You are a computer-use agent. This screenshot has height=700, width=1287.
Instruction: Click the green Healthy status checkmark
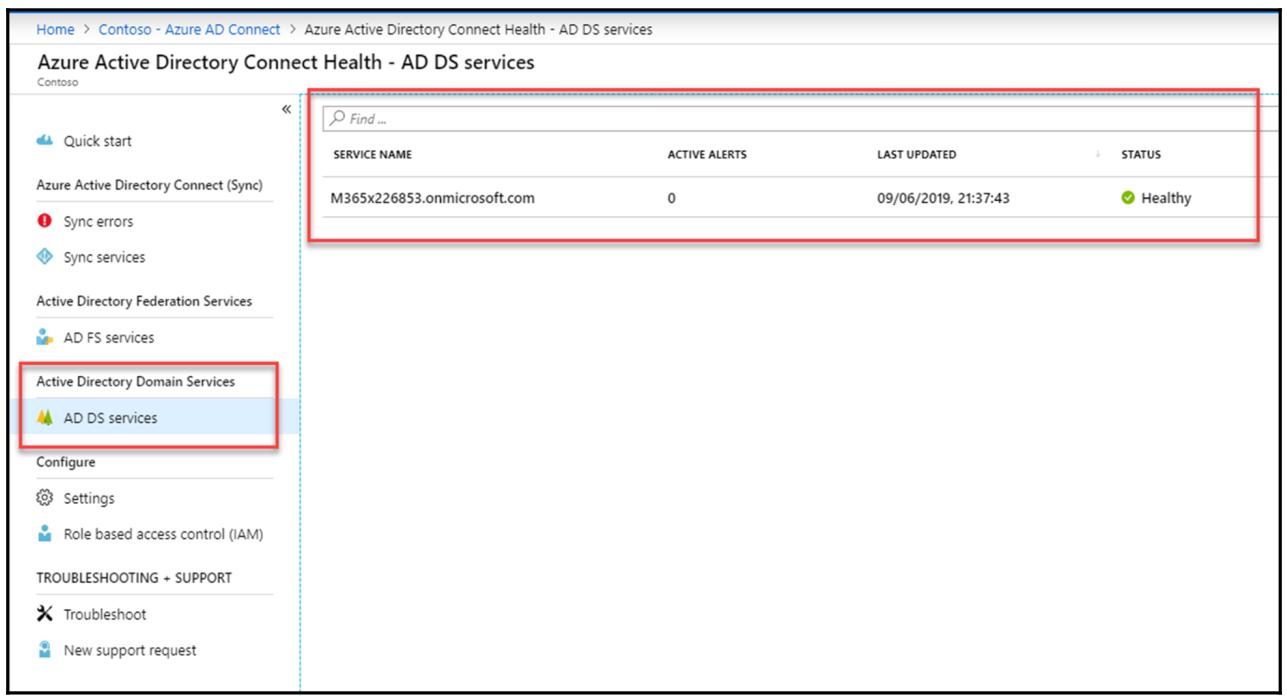(1127, 198)
